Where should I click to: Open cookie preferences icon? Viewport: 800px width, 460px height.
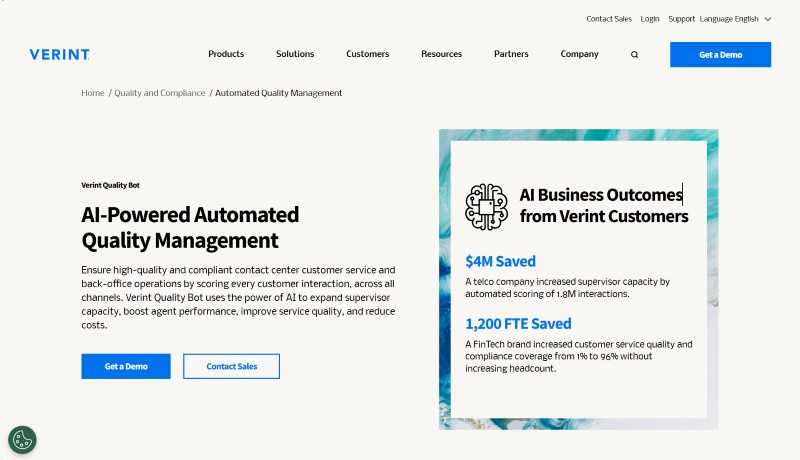pos(22,440)
